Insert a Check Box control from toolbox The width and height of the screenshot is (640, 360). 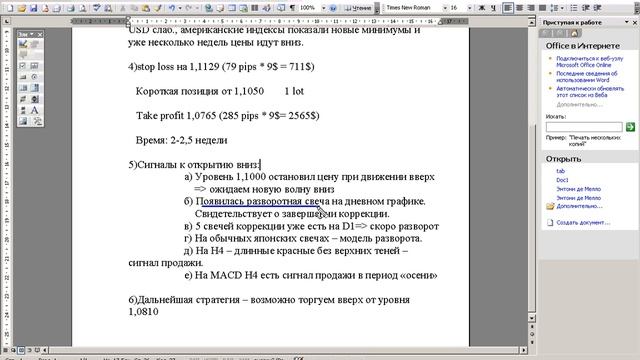coord(23,66)
